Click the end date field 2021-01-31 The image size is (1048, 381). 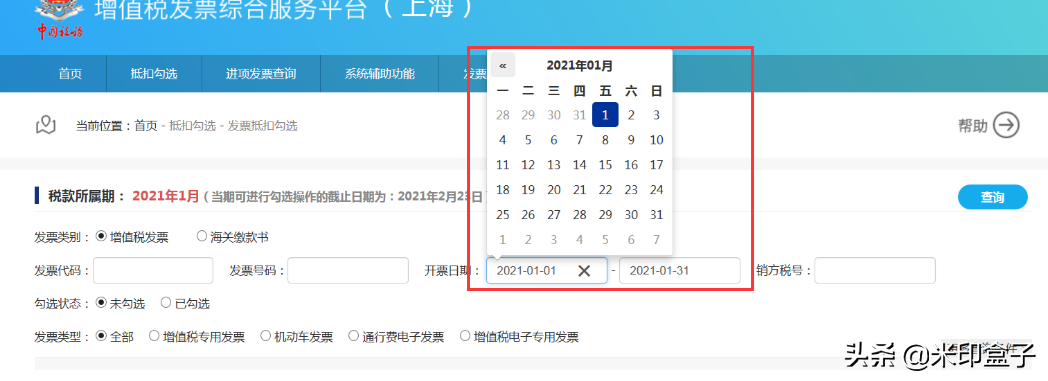click(x=680, y=271)
